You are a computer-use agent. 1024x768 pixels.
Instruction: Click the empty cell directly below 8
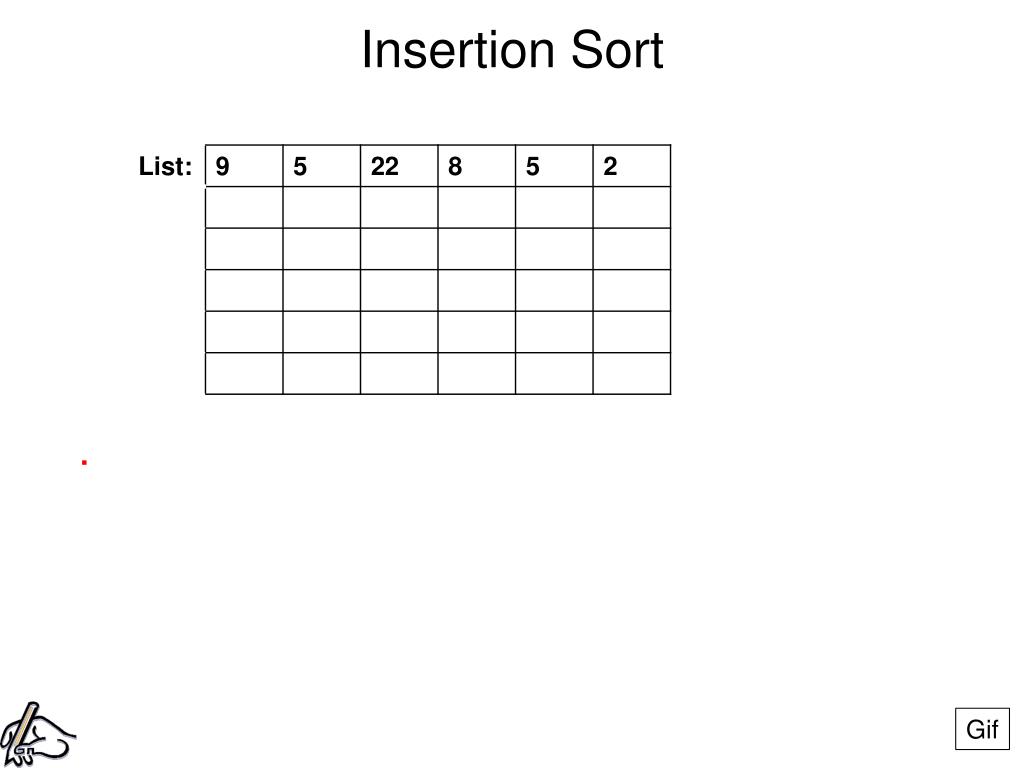tap(477, 208)
